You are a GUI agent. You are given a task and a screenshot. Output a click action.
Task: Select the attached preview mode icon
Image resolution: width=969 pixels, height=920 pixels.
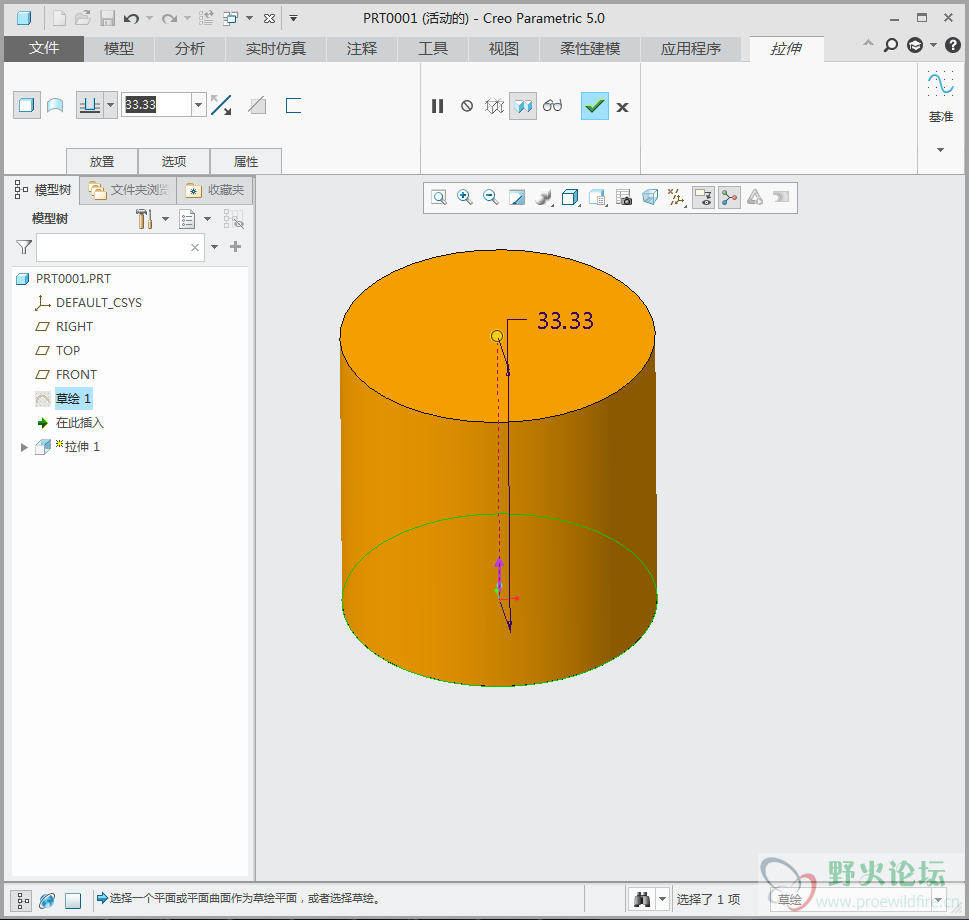point(523,106)
